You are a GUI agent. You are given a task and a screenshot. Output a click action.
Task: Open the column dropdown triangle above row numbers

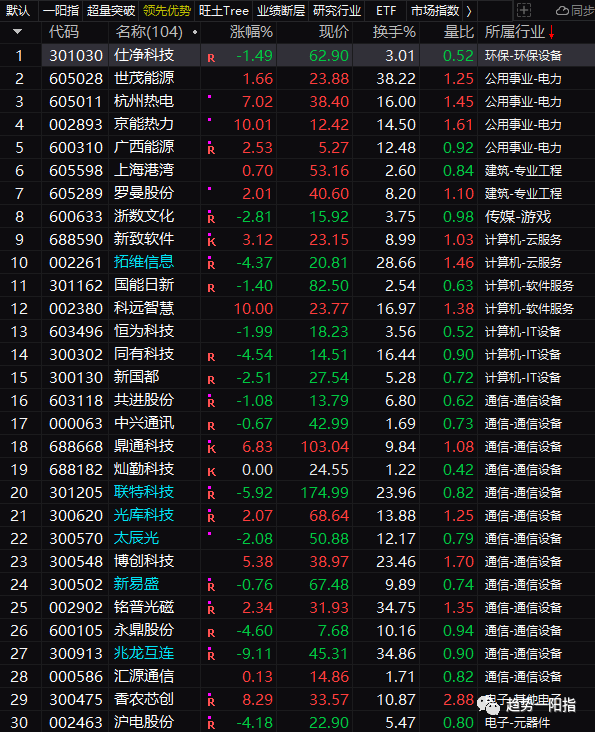18,32
